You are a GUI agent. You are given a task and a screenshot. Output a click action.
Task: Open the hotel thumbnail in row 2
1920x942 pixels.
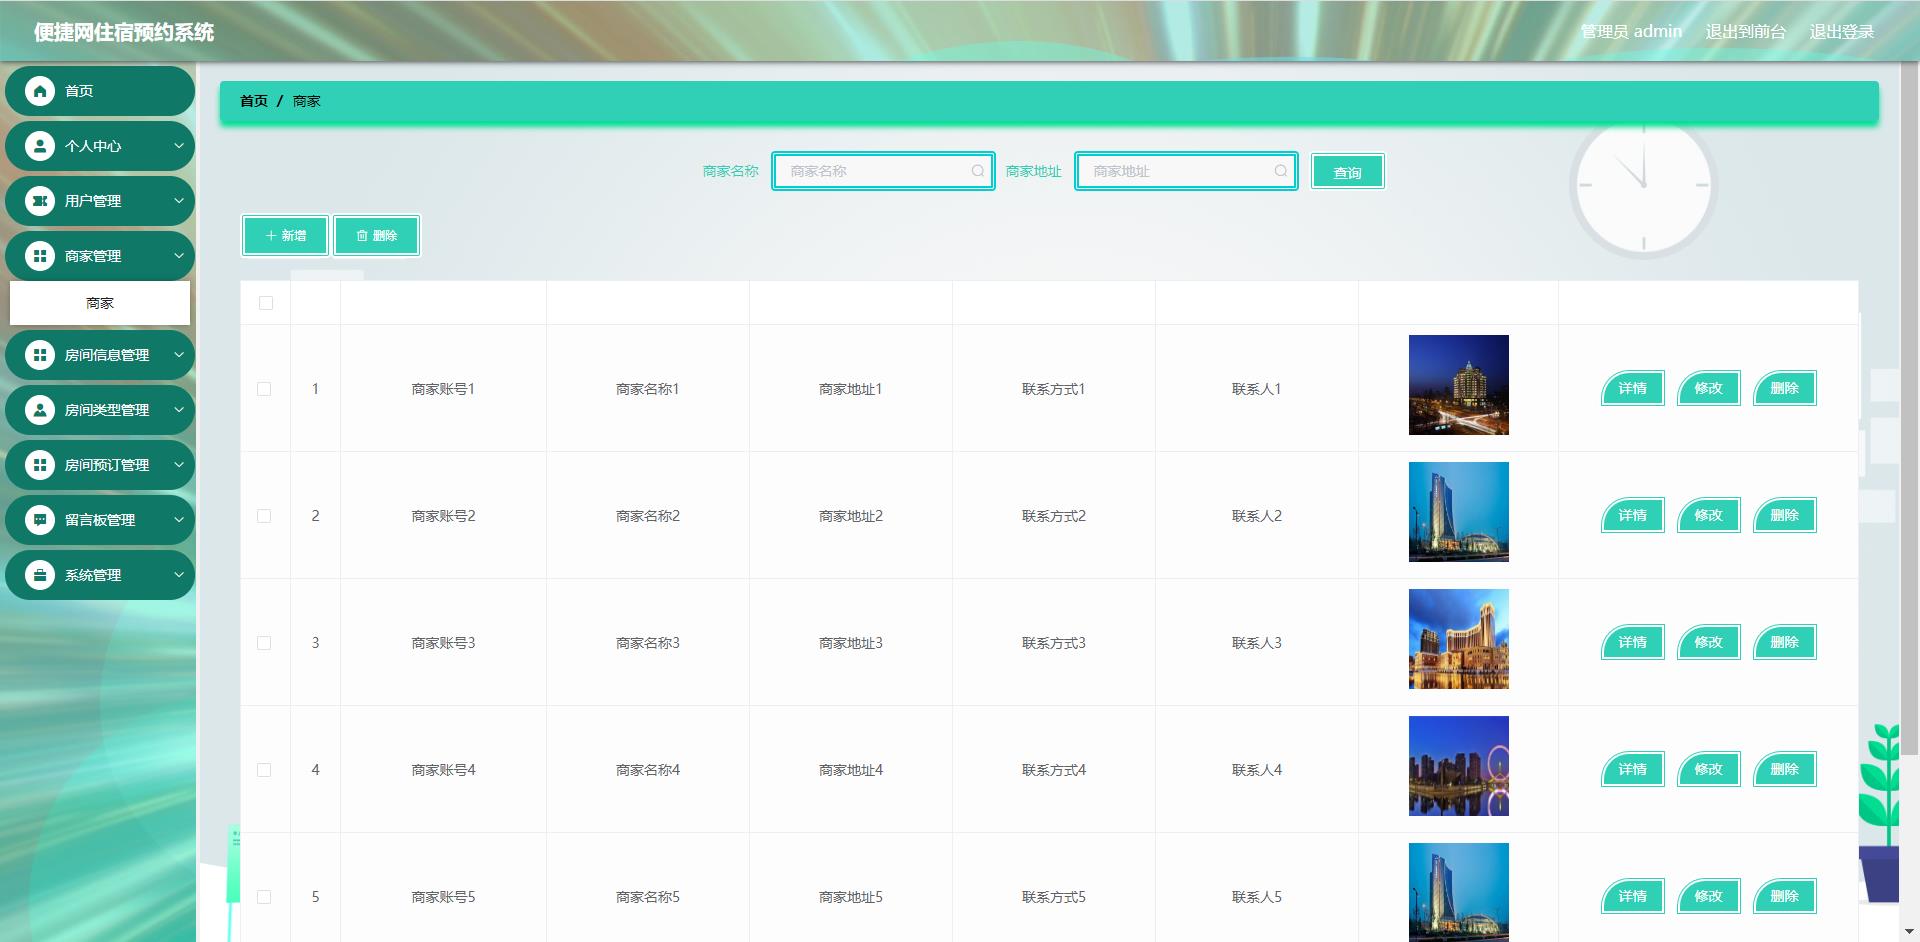[1458, 512]
